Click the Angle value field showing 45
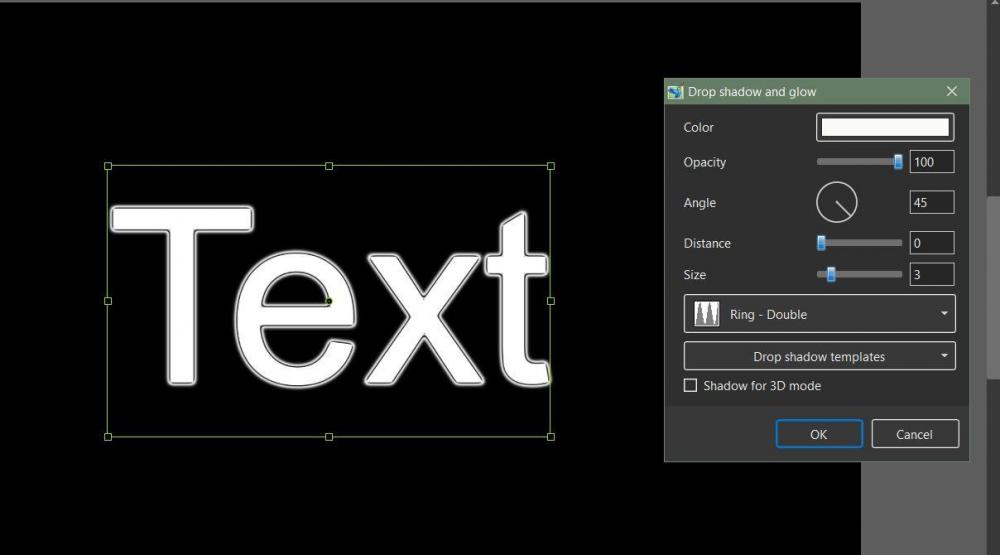Screen dimensions: 1000x555 point(932,202)
